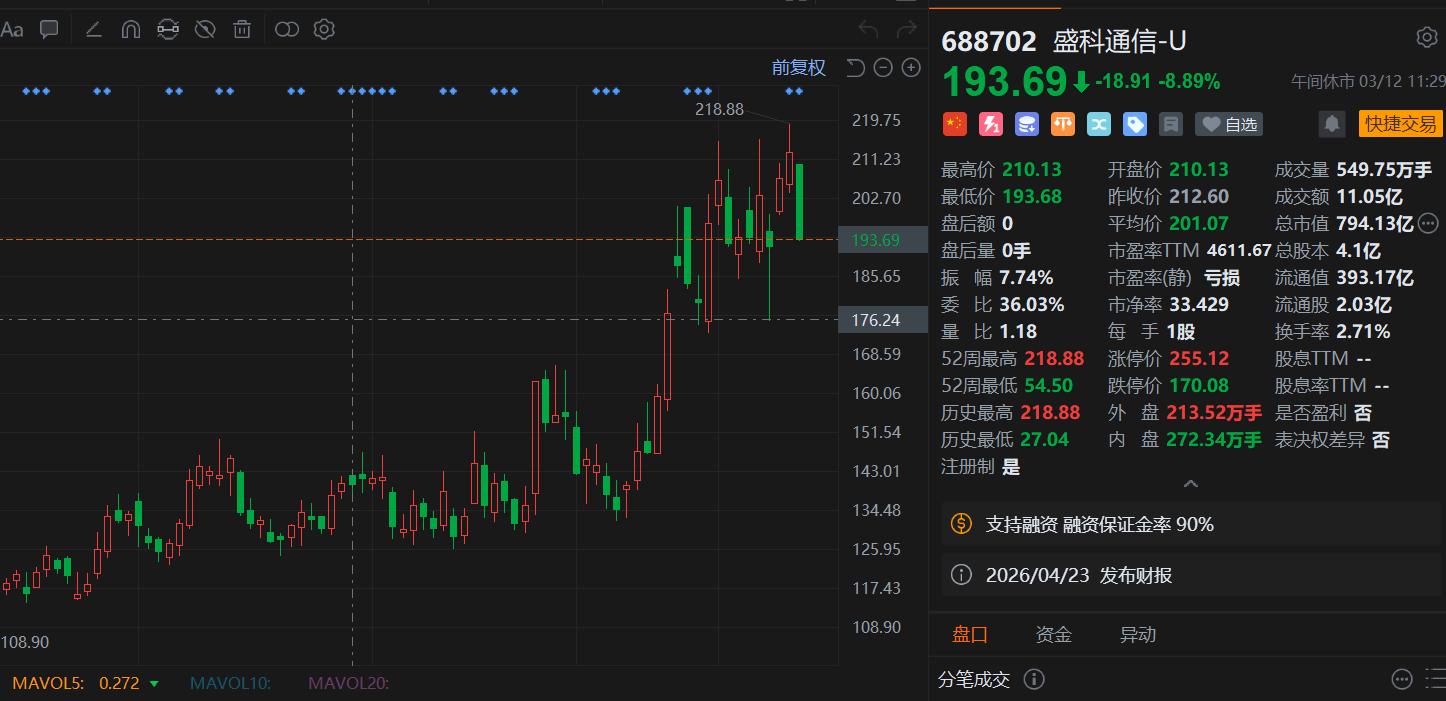Click the orange 快捷交易 button
1446x701 pixels.
1400,124
